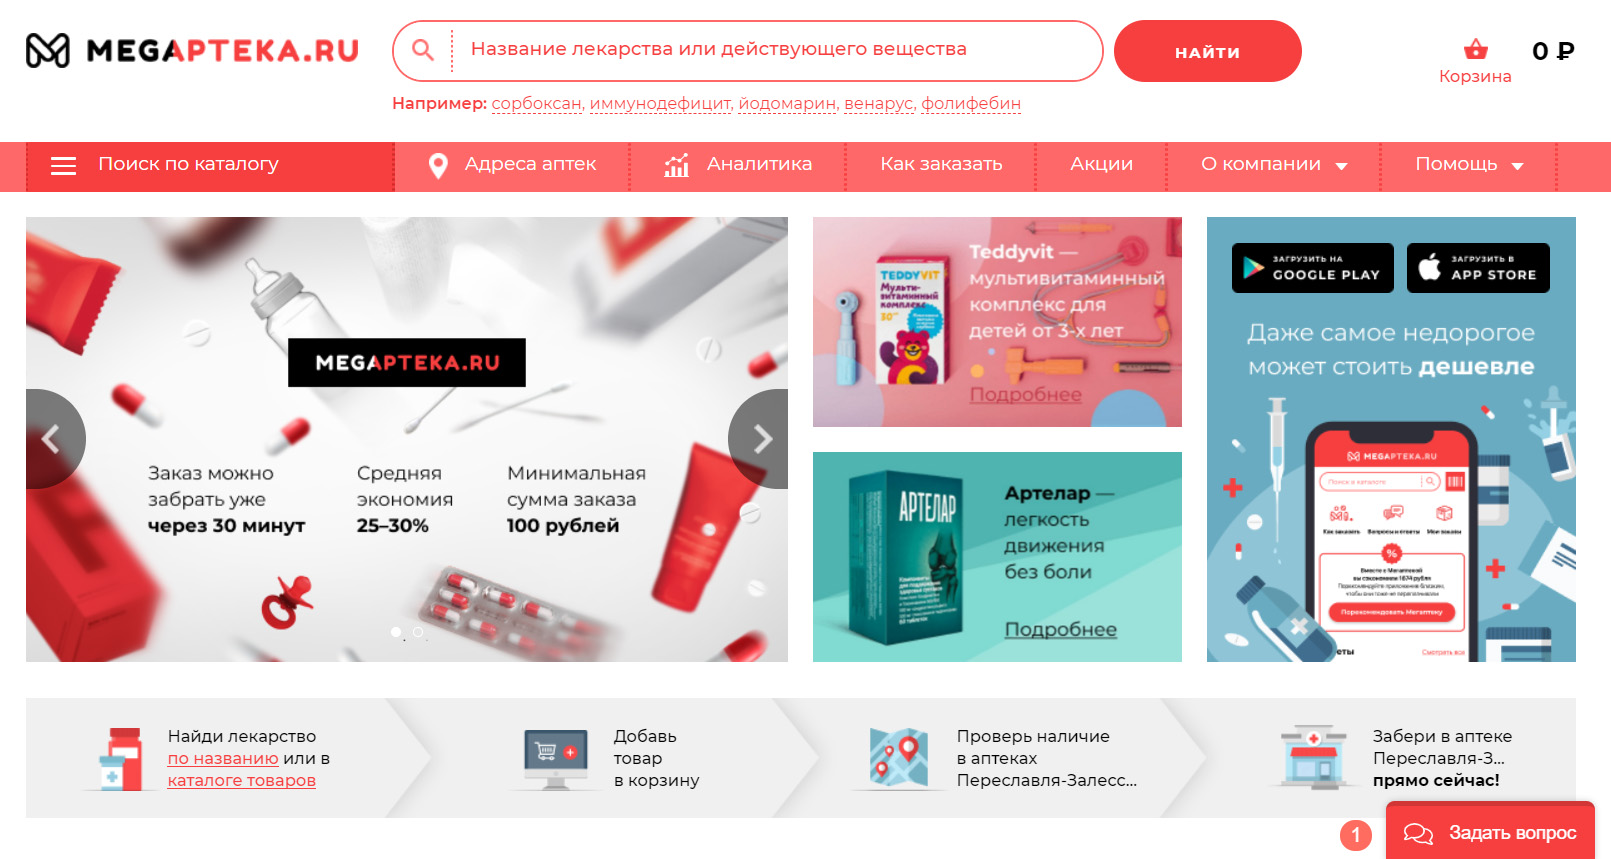This screenshot has height=859, width=1611.
Task: Select the second carousel slide dot
Action: click(418, 632)
